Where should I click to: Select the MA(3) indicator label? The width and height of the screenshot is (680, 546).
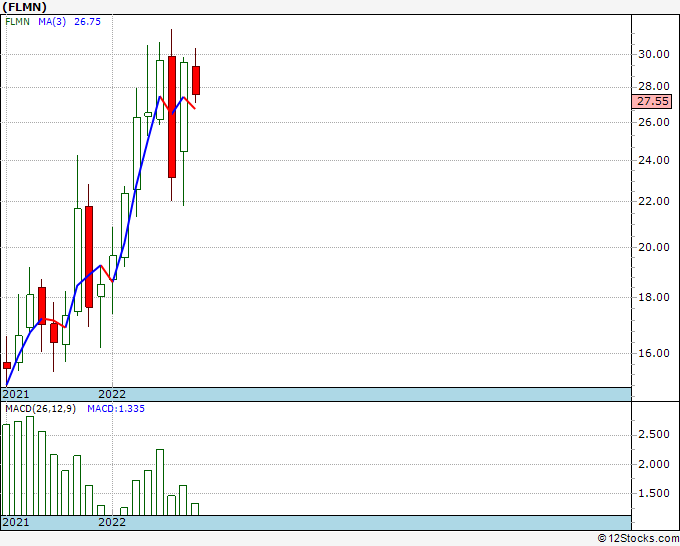point(52,22)
